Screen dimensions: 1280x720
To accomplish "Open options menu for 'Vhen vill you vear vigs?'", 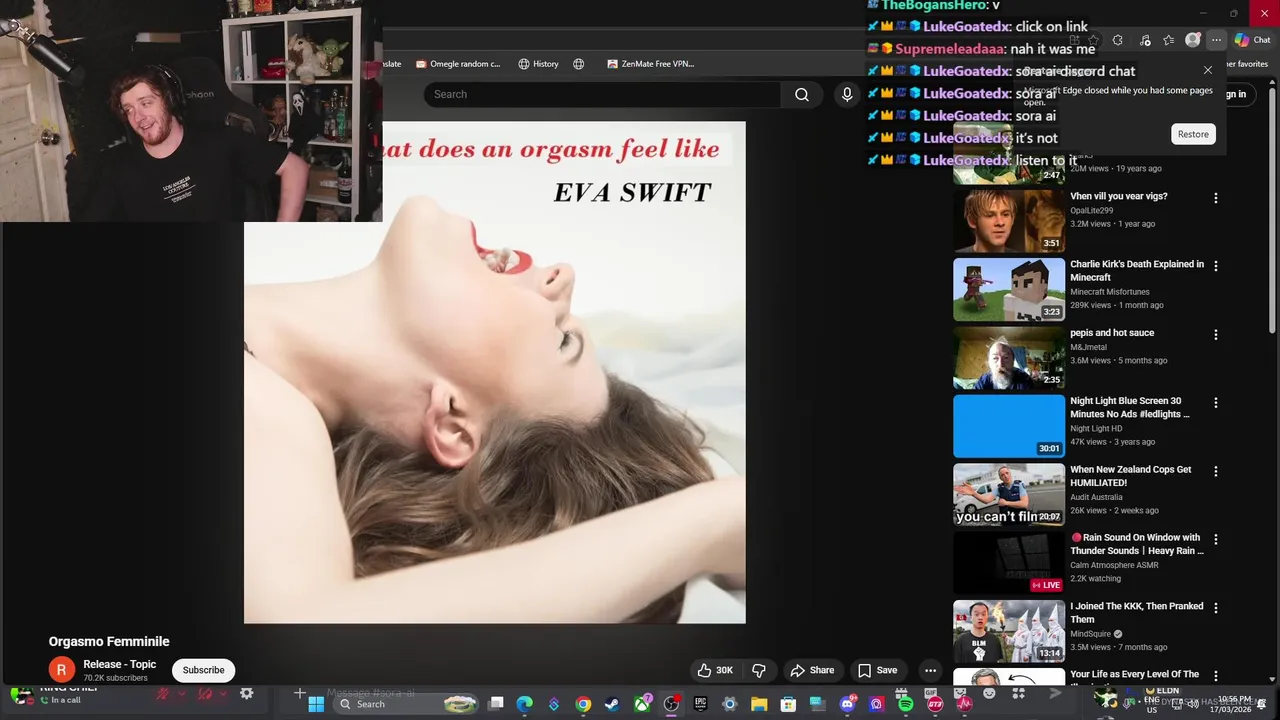I will (1216, 198).
